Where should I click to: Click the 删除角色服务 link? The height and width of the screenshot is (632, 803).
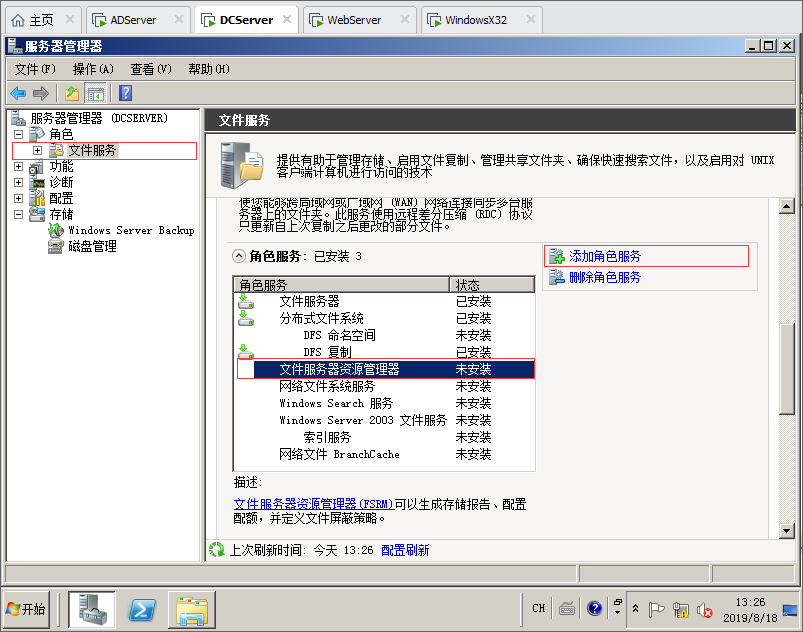pyautogui.click(x=605, y=277)
